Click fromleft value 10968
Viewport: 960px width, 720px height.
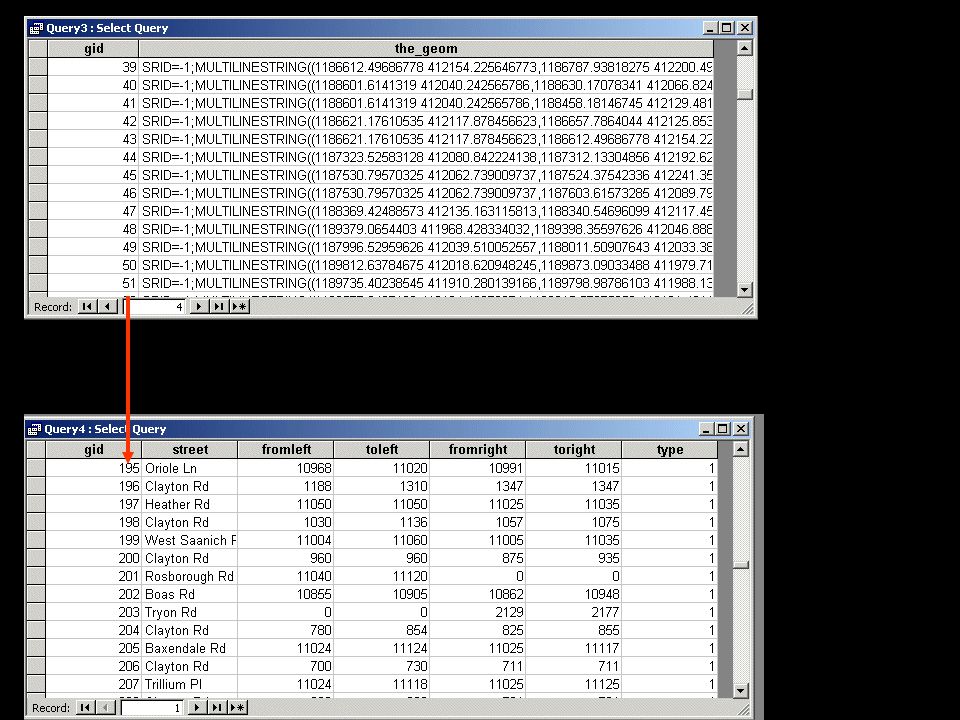(286, 468)
